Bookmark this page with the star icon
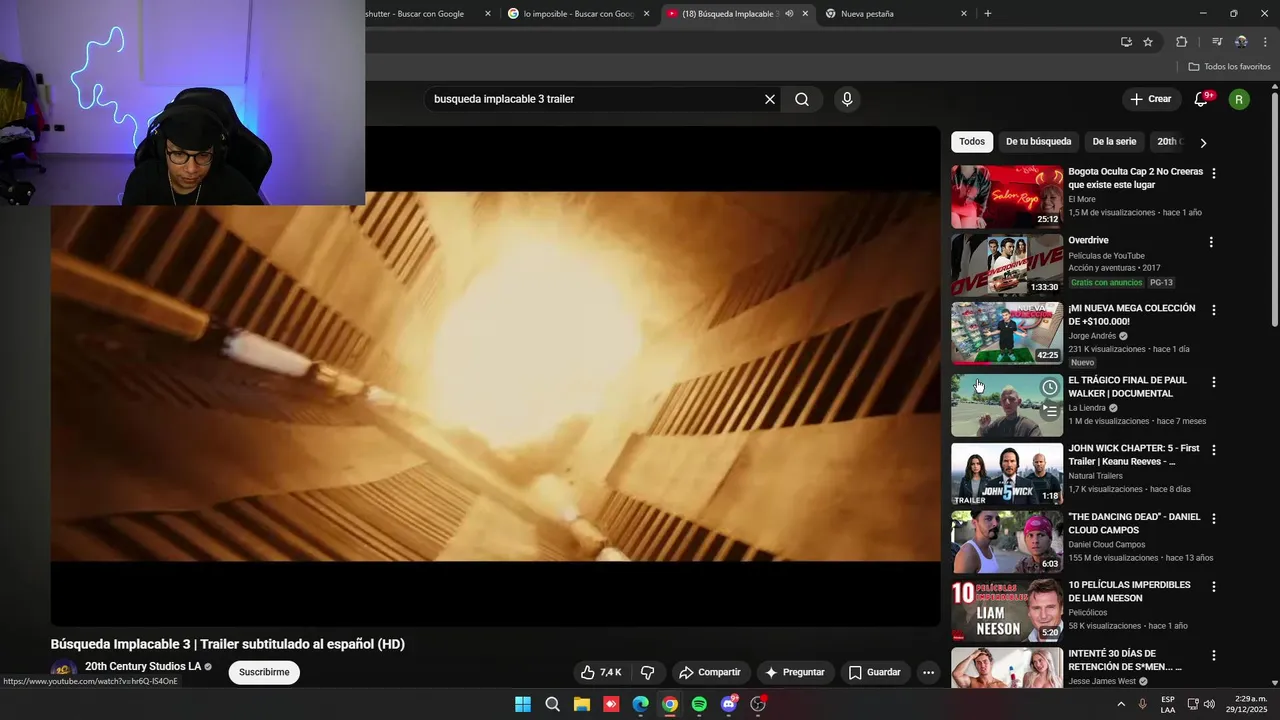 tap(1148, 42)
